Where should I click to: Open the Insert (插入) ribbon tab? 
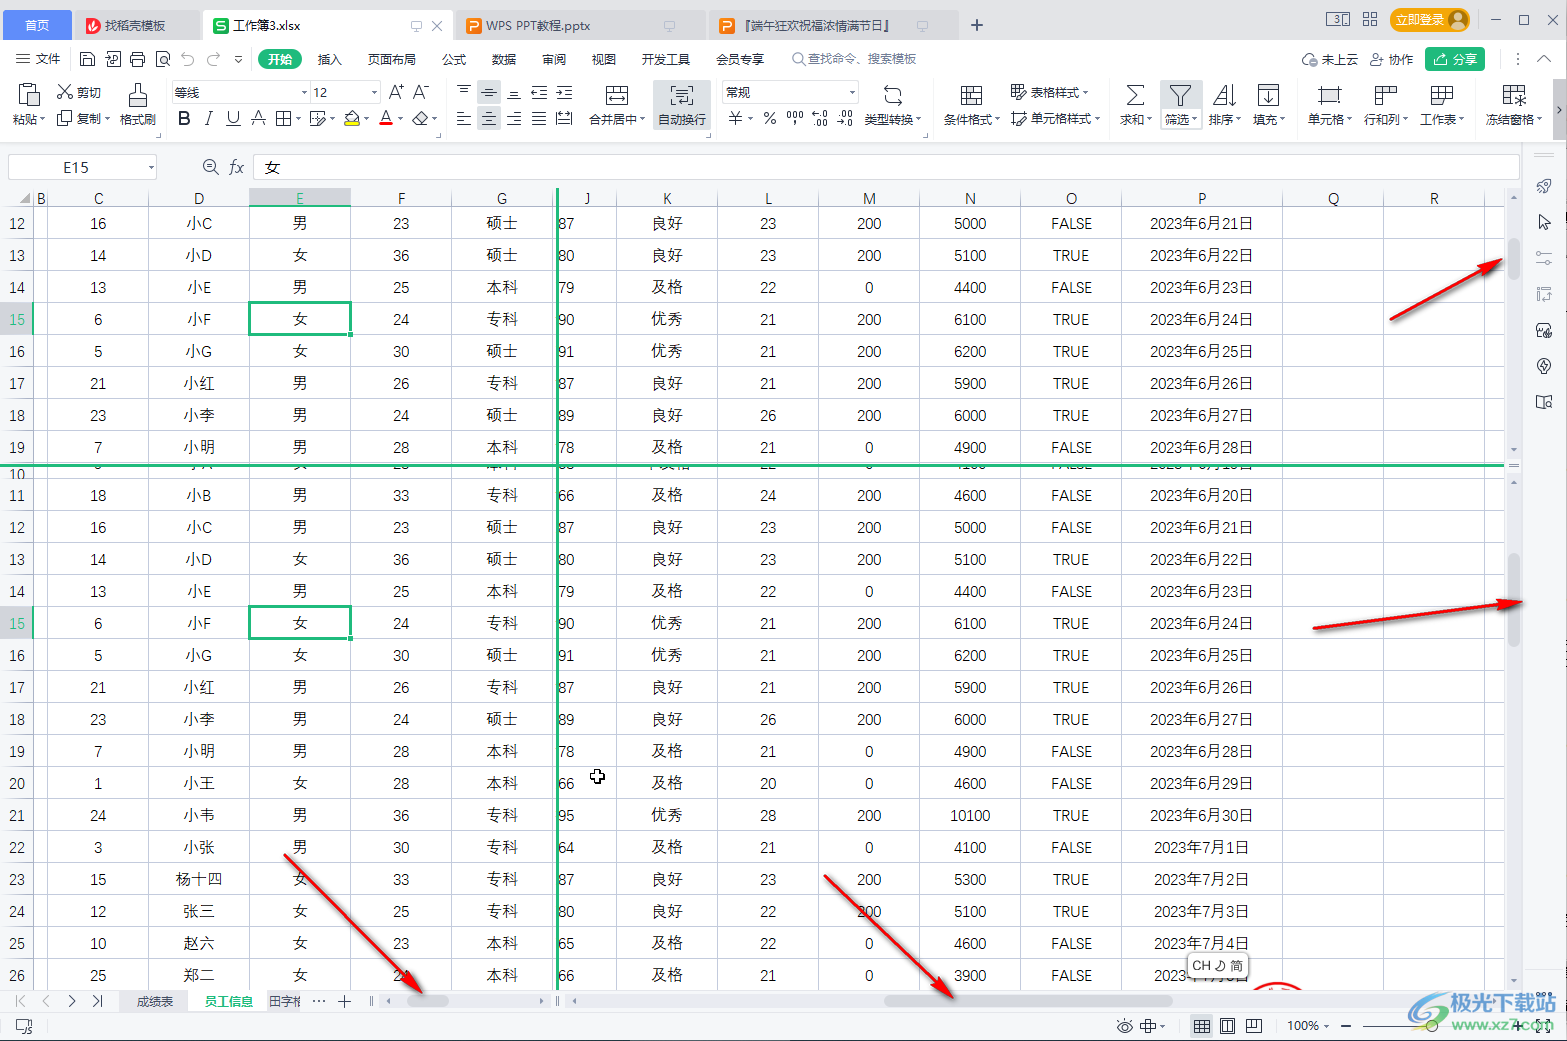tap(330, 59)
